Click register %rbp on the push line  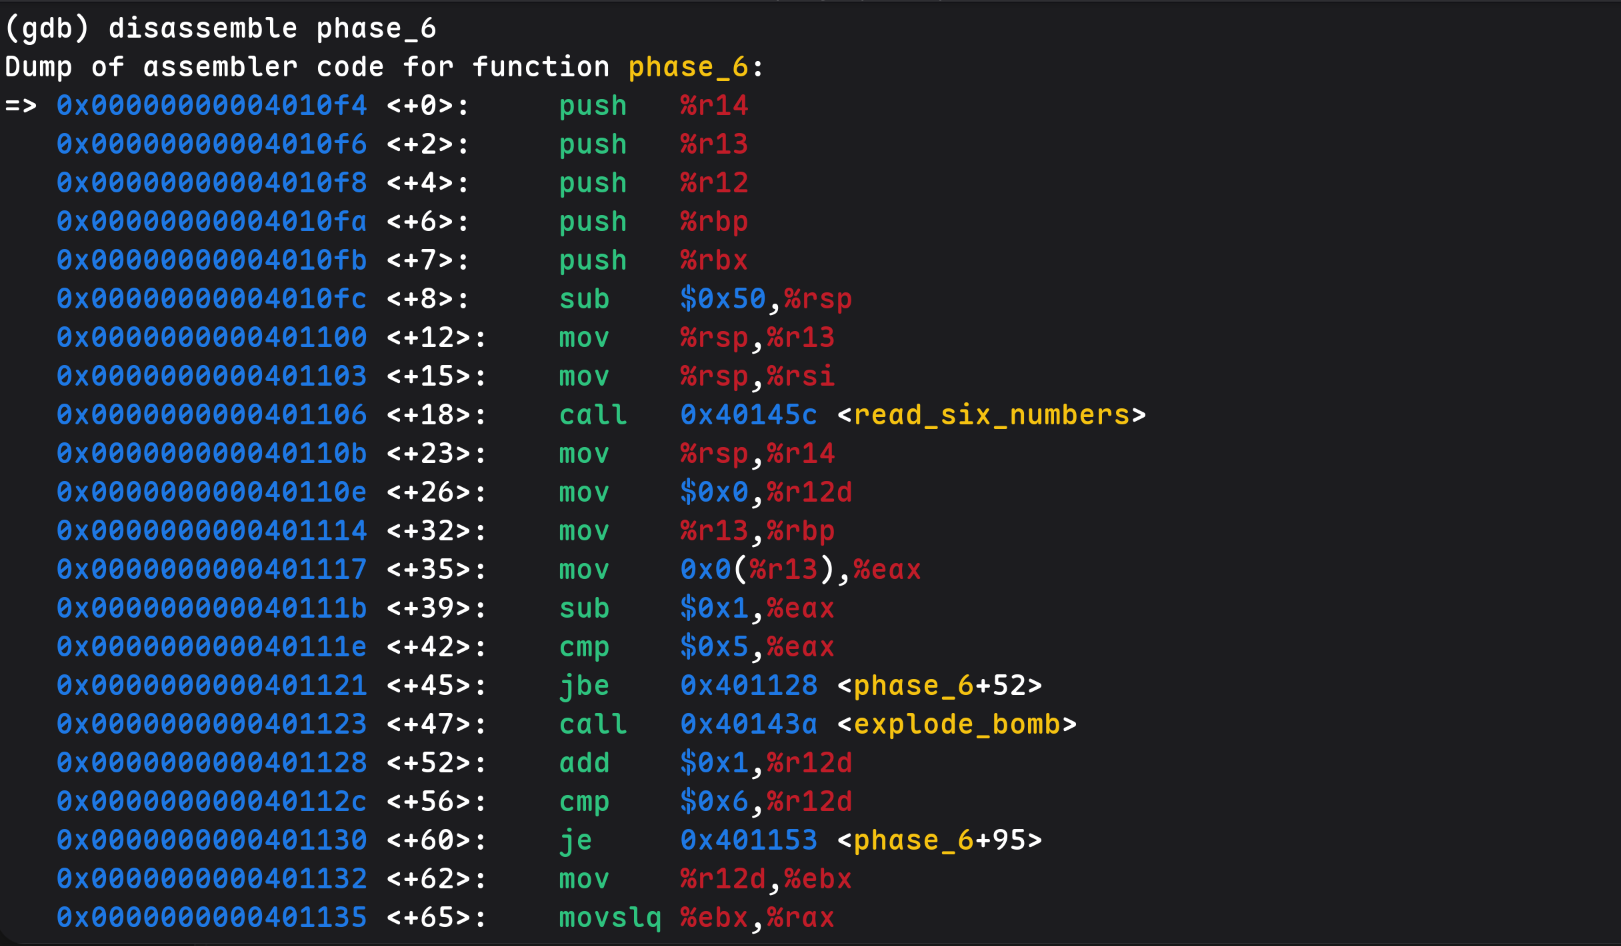click(714, 221)
